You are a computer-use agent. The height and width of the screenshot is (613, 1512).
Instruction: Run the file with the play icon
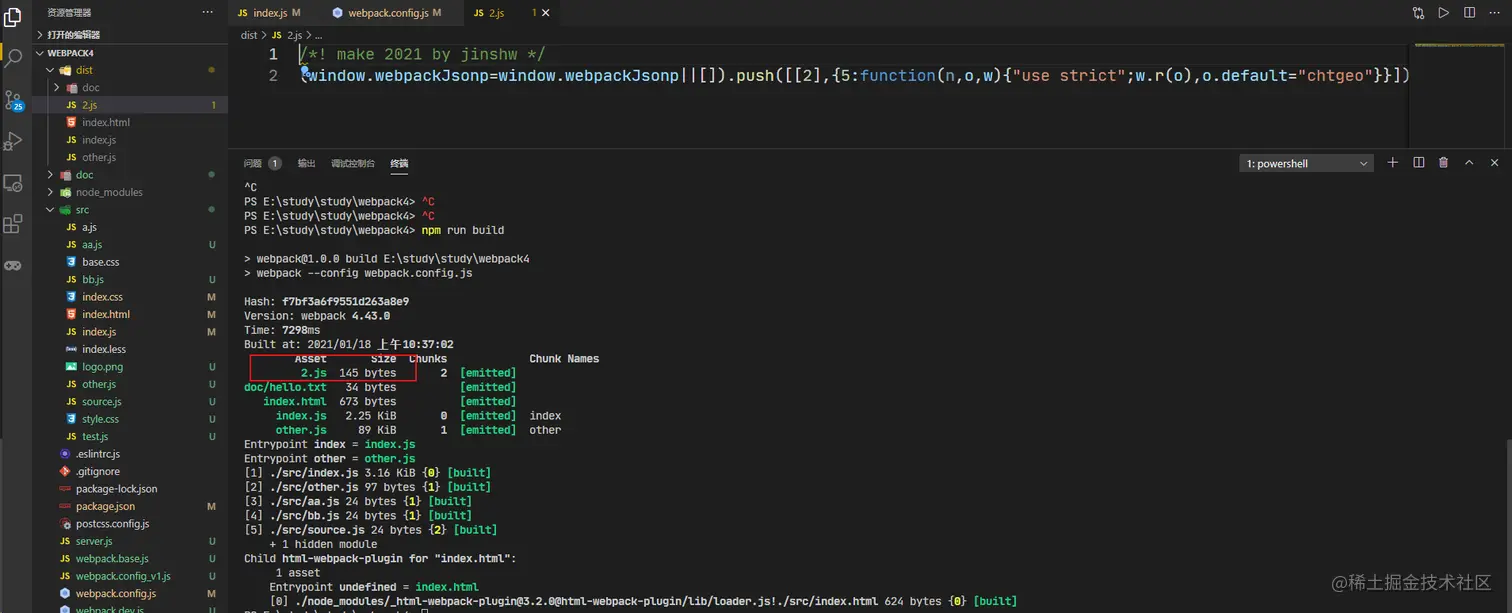[x=1444, y=13]
